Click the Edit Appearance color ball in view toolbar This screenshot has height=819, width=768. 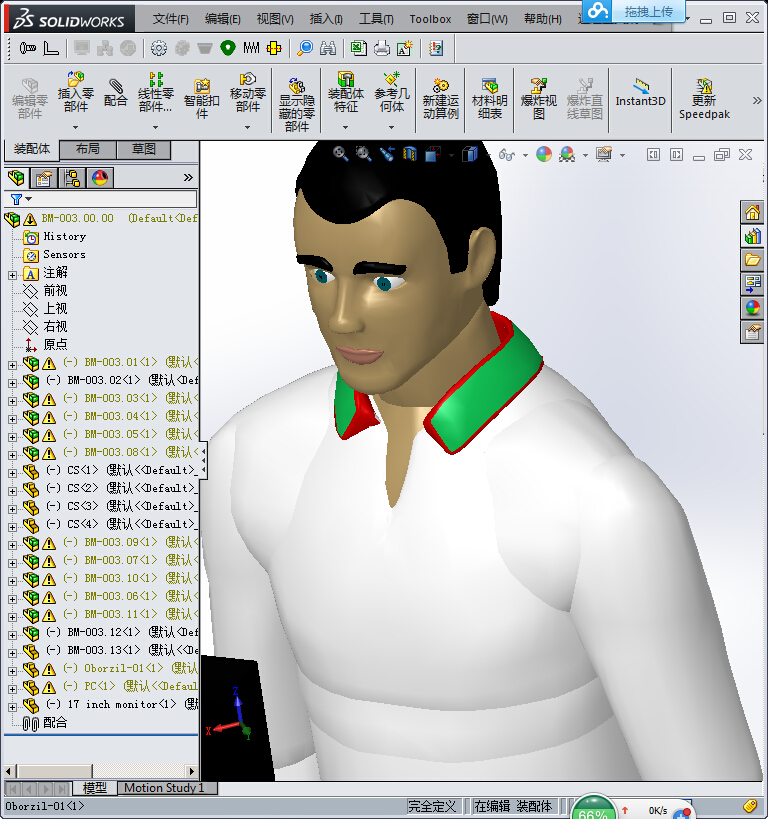(x=544, y=155)
